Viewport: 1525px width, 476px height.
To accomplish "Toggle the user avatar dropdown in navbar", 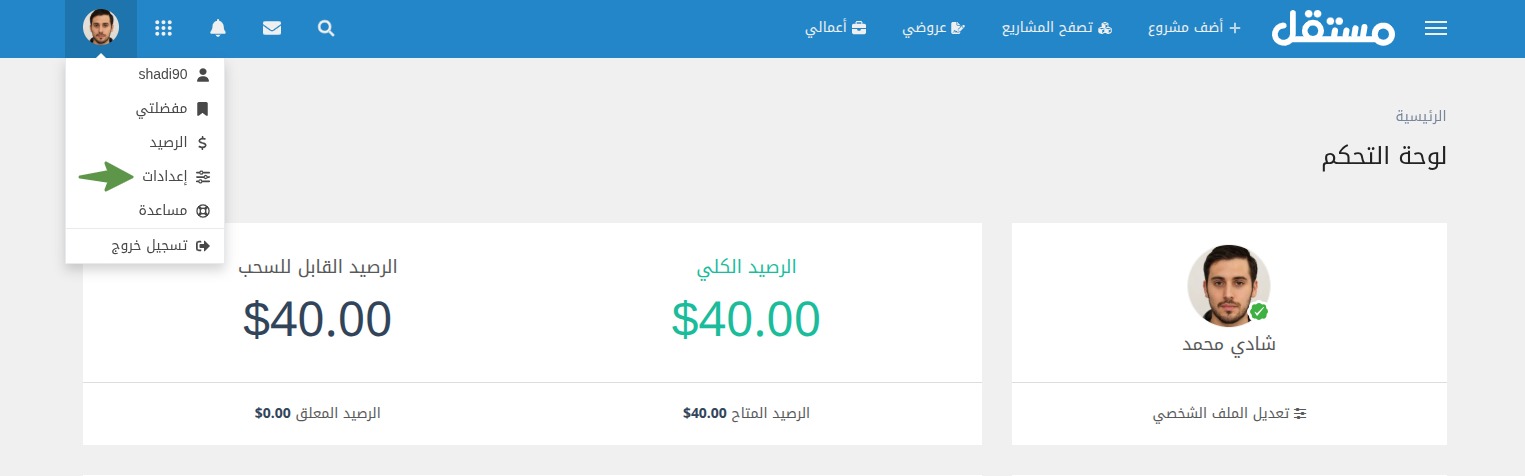I will [x=100, y=29].
